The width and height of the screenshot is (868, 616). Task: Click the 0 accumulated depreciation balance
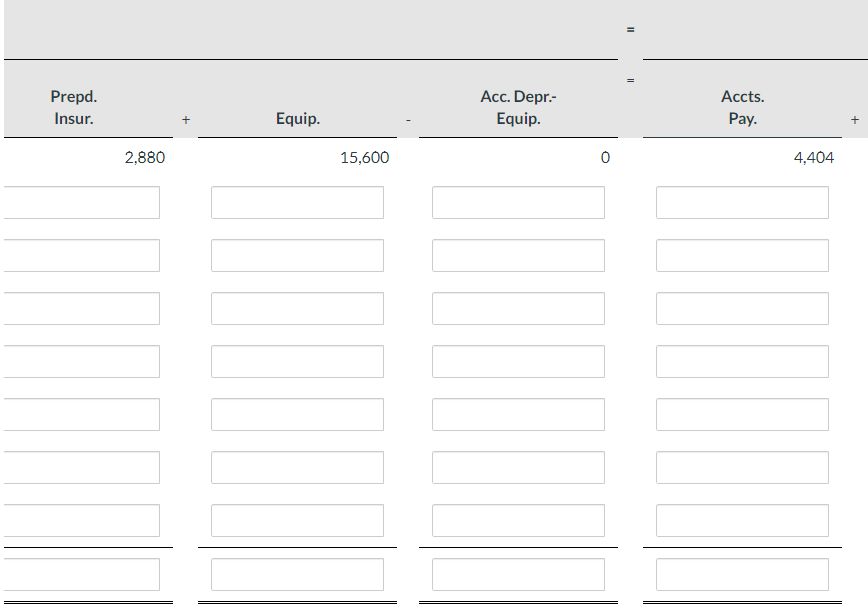point(605,158)
